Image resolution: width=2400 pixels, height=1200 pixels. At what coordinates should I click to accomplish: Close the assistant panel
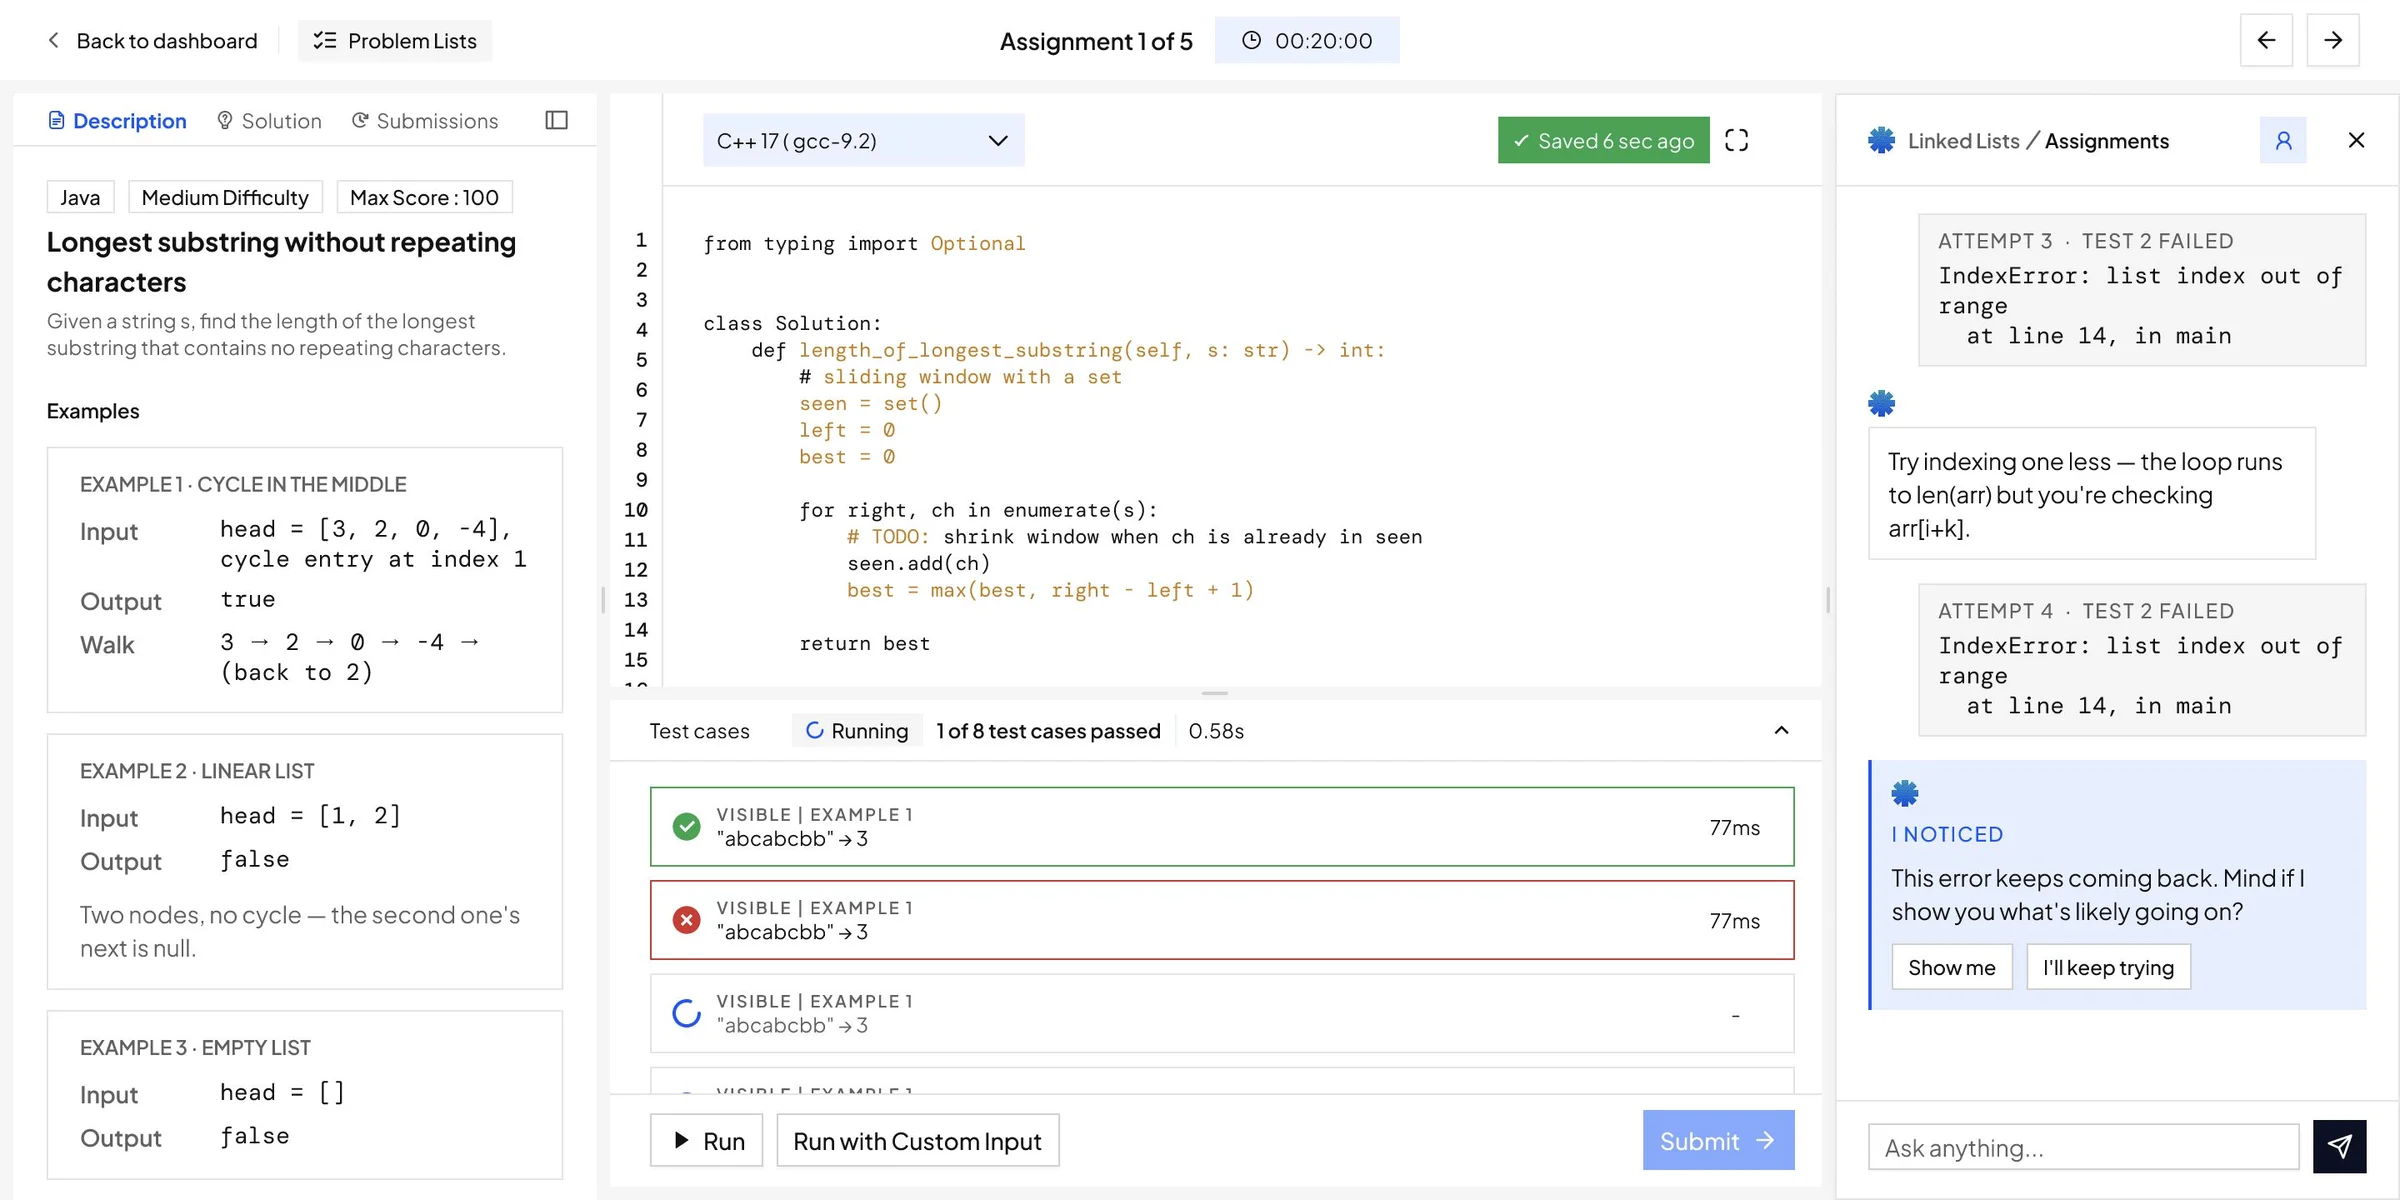[x=2356, y=140]
